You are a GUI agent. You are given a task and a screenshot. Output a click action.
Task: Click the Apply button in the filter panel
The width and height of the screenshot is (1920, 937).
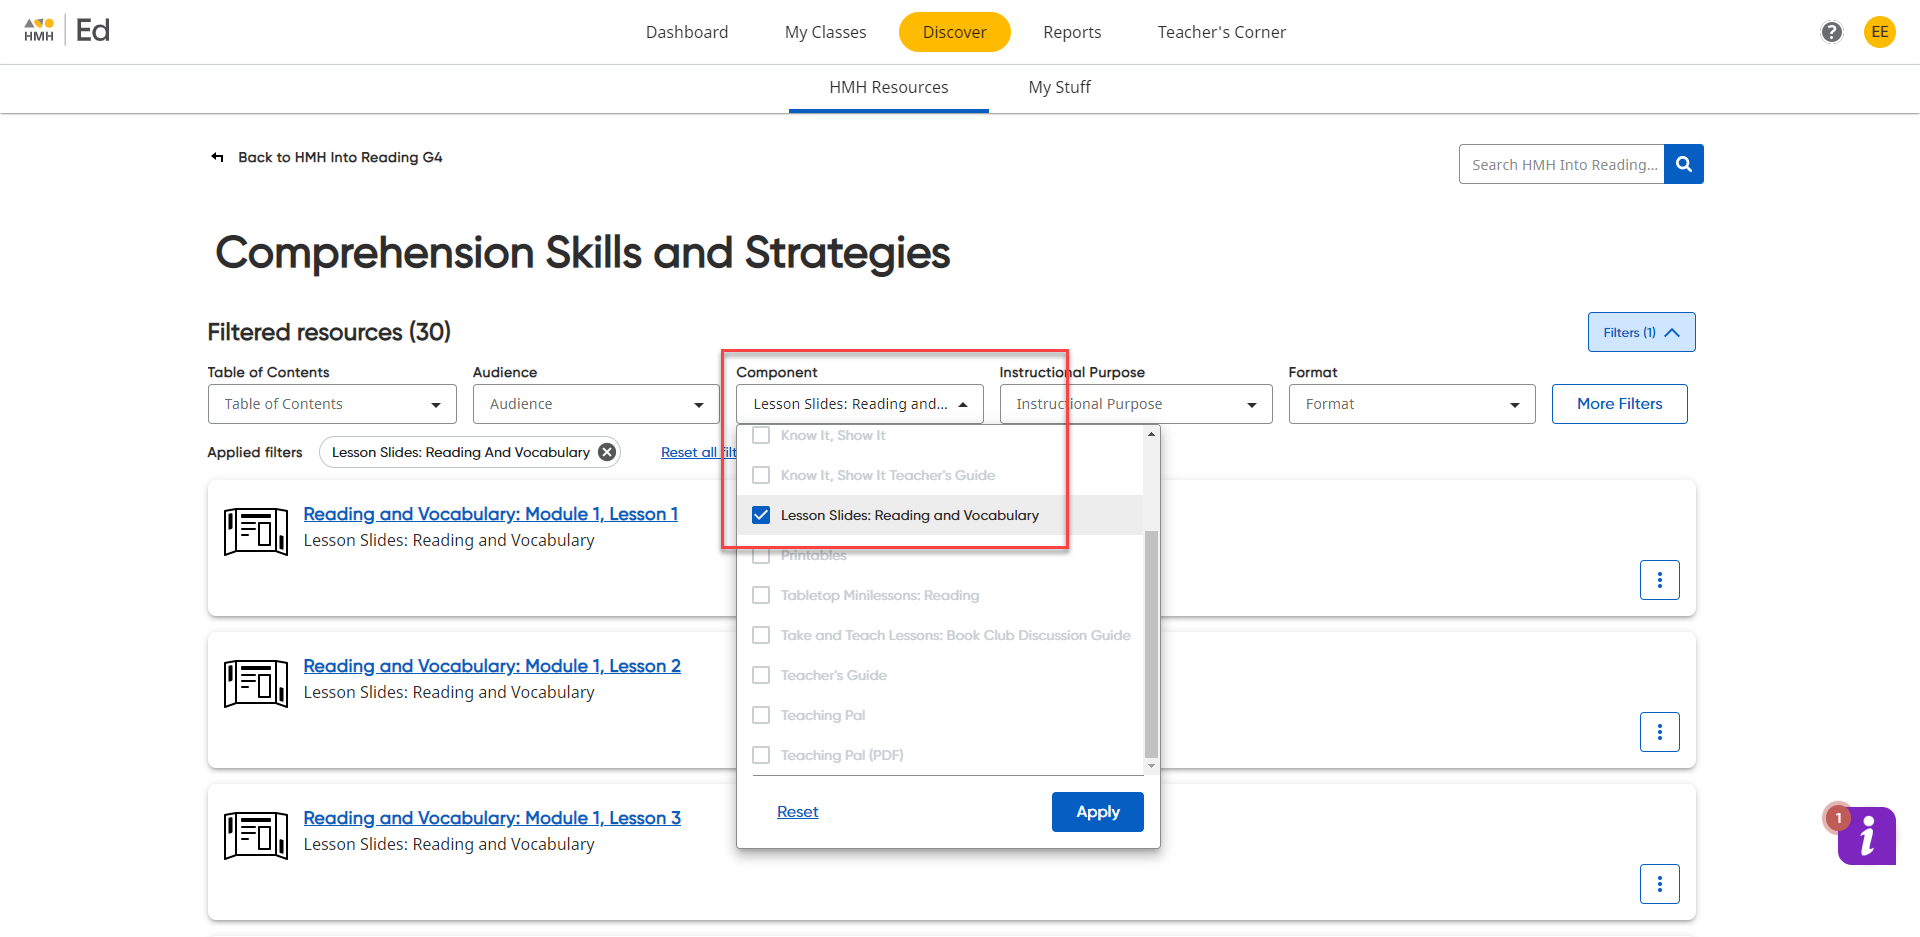(x=1097, y=811)
